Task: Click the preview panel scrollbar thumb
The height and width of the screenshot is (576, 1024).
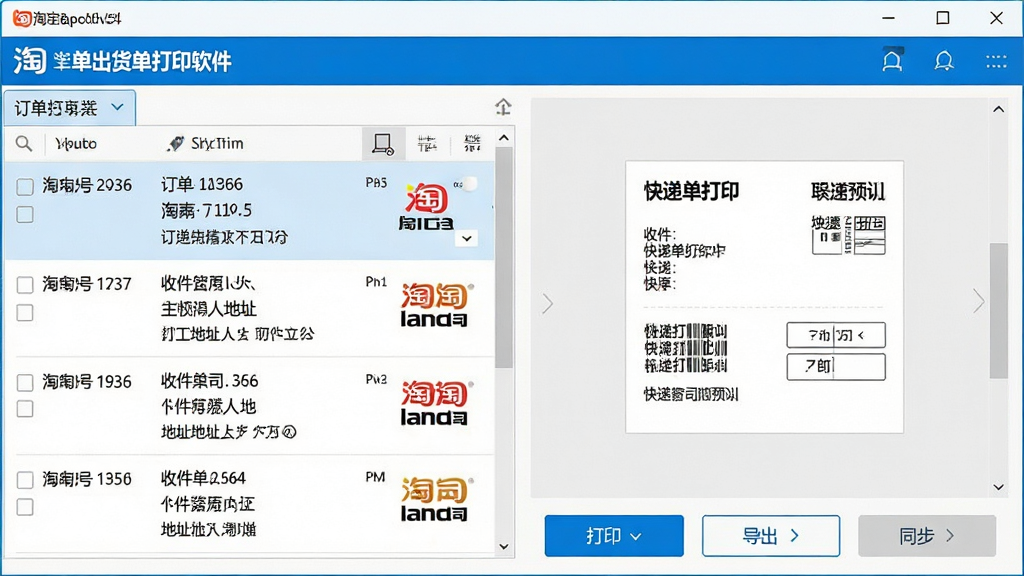Action: [999, 310]
